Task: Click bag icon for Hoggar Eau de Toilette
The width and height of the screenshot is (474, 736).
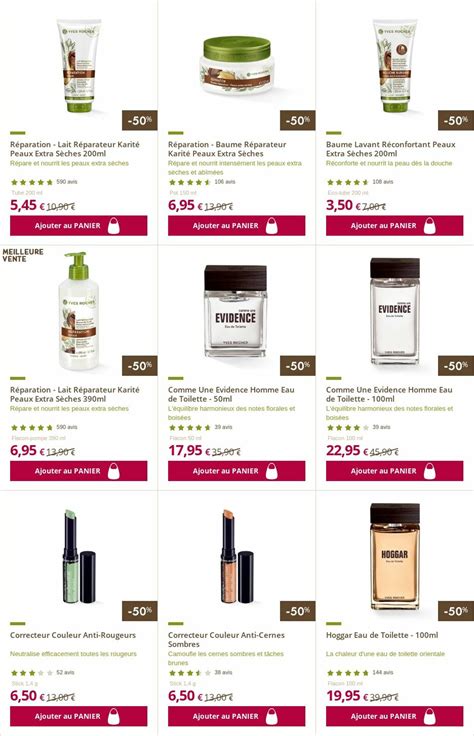Action: click(x=430, y=717)
